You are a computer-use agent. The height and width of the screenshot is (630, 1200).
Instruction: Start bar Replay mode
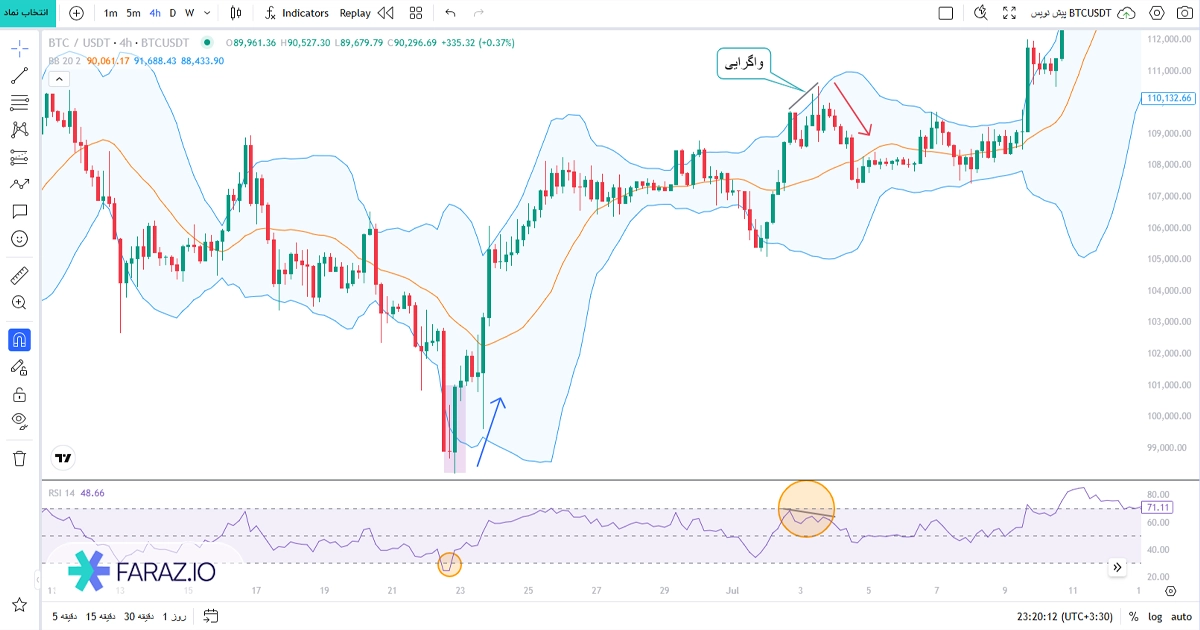point(354,13)
